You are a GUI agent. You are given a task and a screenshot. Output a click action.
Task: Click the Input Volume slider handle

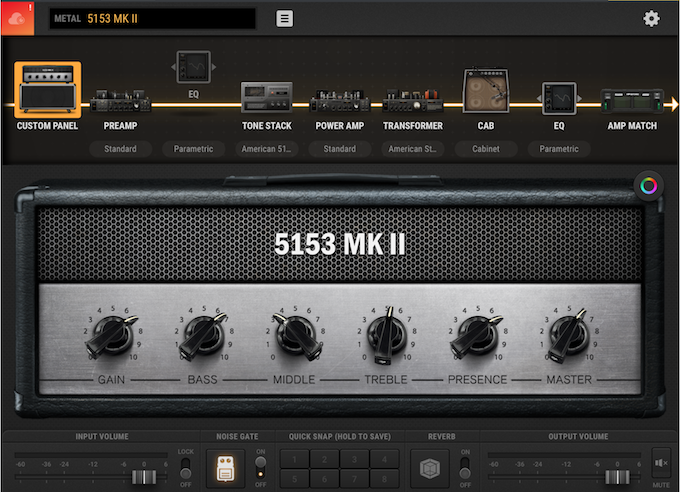pyautogui.click(x=144, y=477)
